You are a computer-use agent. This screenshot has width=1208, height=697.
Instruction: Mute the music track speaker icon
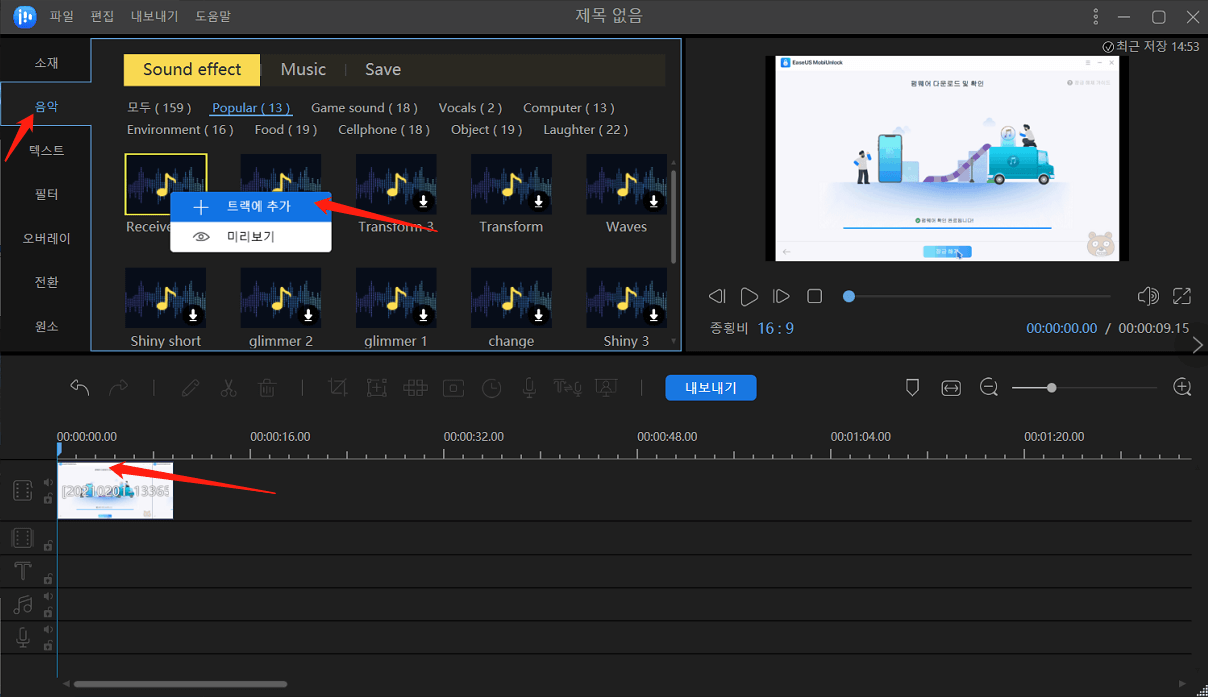[x=48, y=597]
